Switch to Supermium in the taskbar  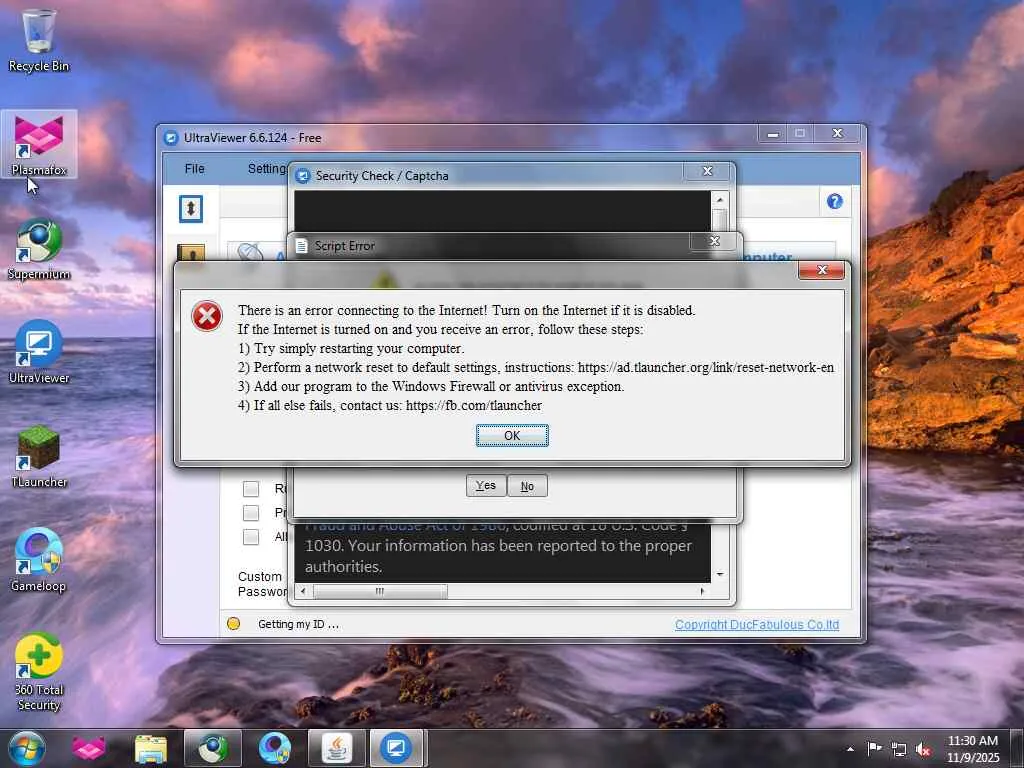pos(213,748)
